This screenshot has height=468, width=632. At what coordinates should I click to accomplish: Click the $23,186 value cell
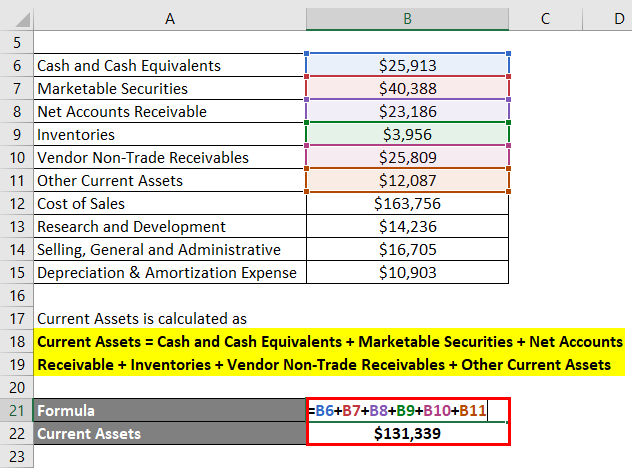(x=407, y=111)
